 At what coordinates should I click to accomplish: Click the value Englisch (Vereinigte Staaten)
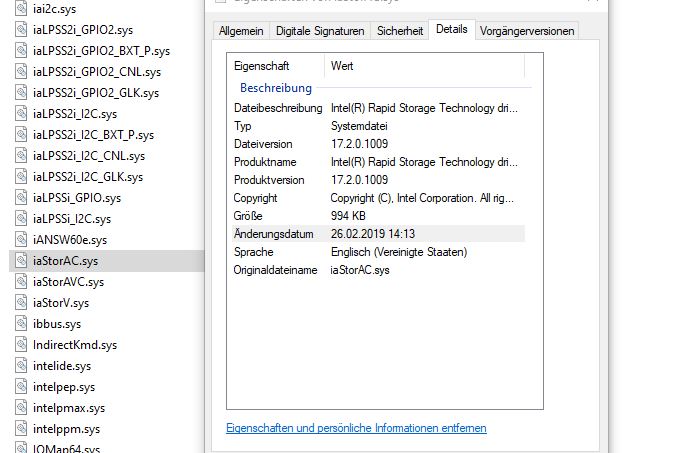[x=399, y=252]
